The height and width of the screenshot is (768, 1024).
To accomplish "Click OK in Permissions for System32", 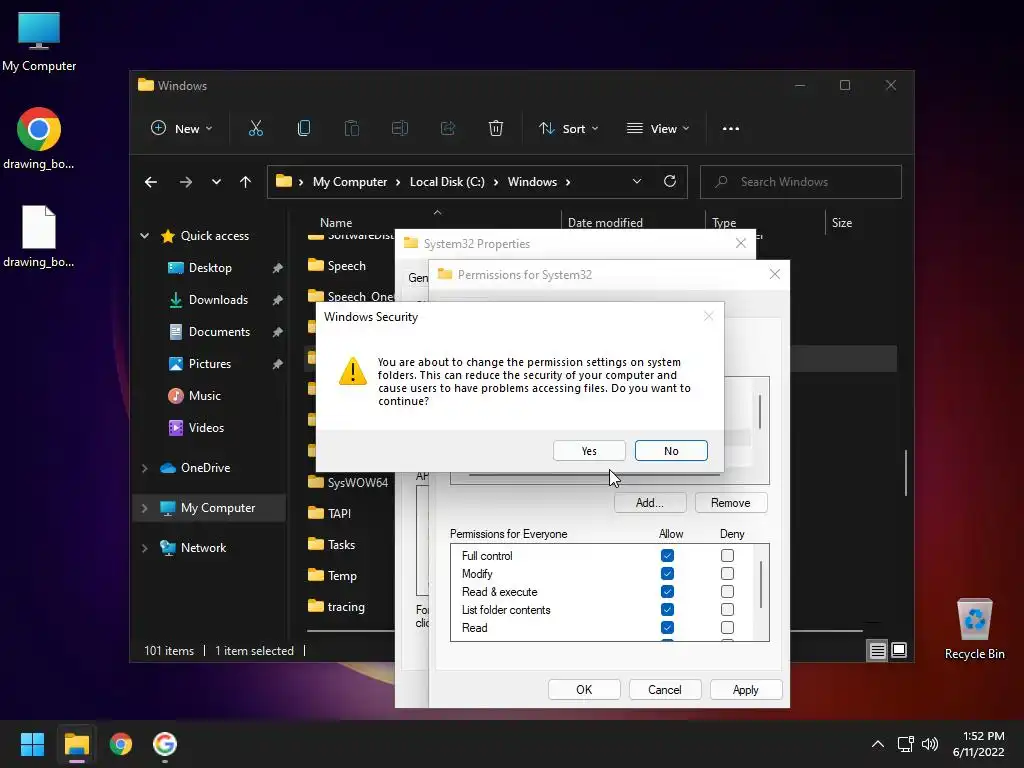I will click(584, 690).
